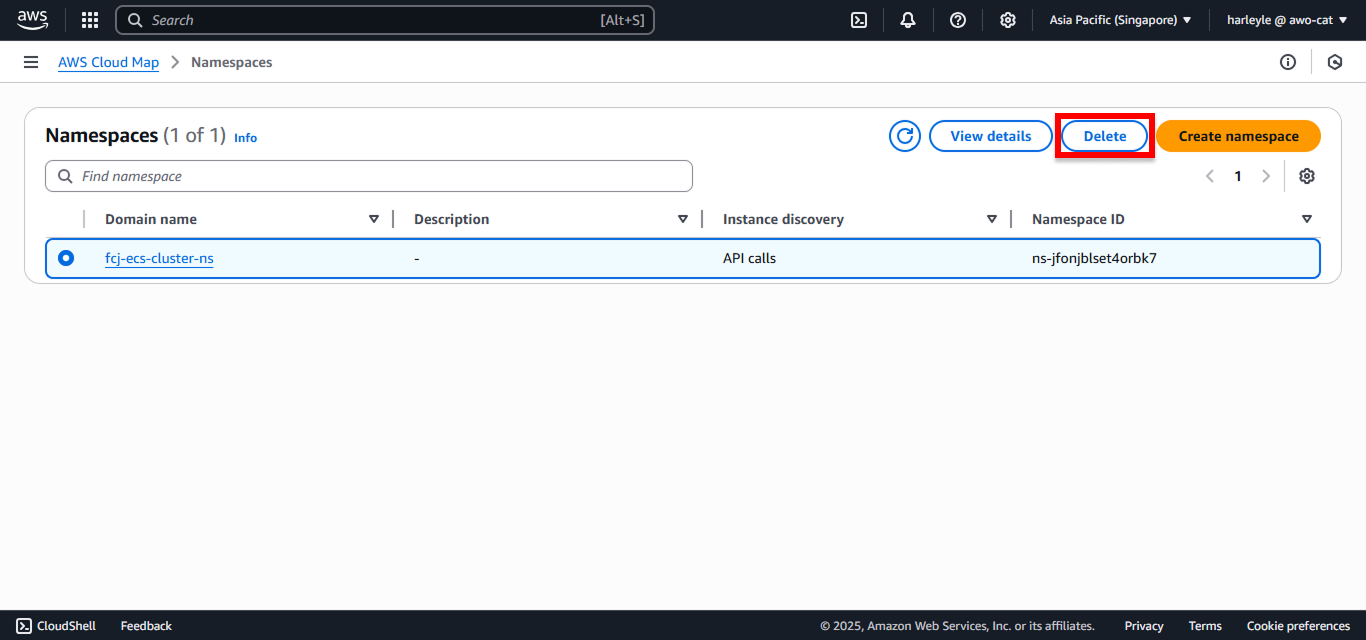Open the Asia Pacific (Singapore) region dropdown

[1120, 20]
